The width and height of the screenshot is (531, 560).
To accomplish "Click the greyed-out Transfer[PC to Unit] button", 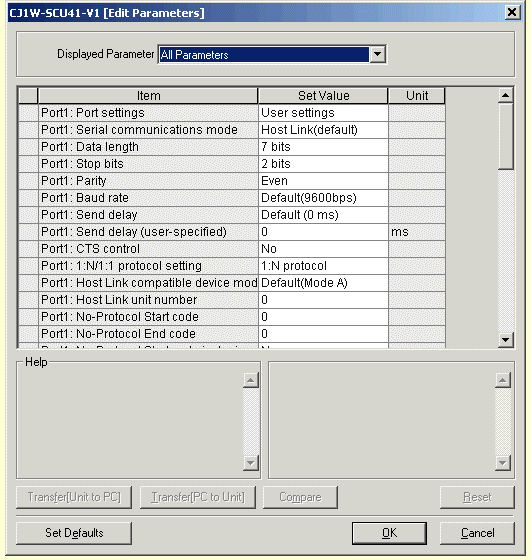I will click(198, 497).
